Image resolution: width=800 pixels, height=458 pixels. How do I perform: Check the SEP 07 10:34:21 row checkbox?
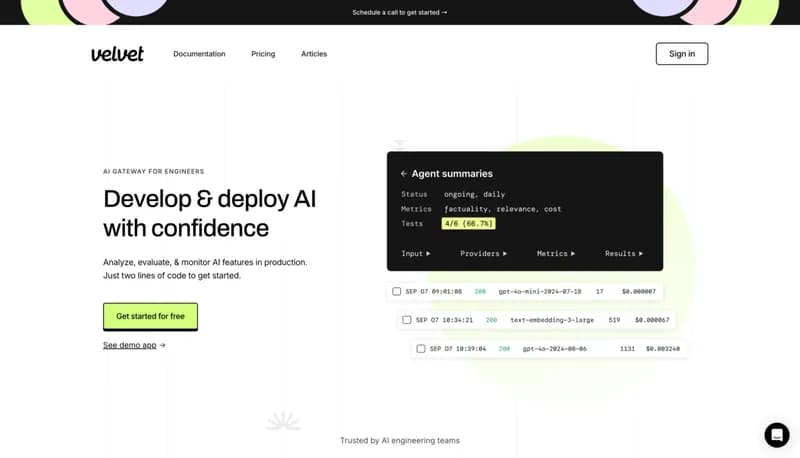tap(407, 320)
